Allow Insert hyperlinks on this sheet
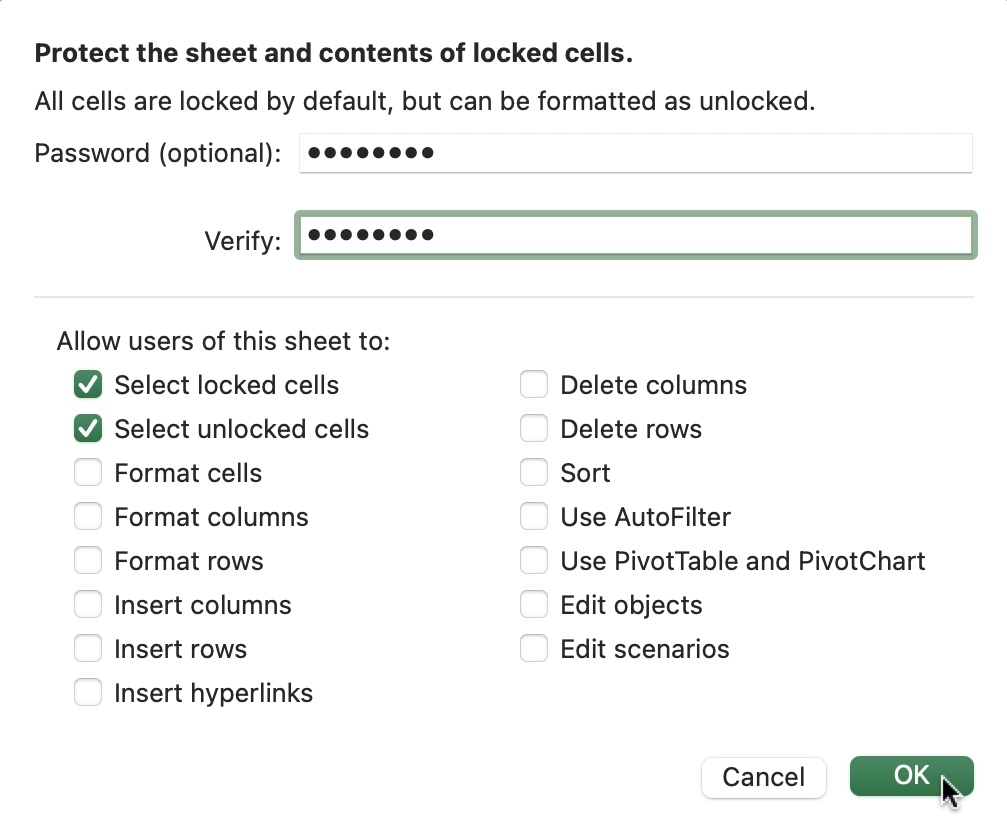The image size is (1007, 828). point(88,693)
